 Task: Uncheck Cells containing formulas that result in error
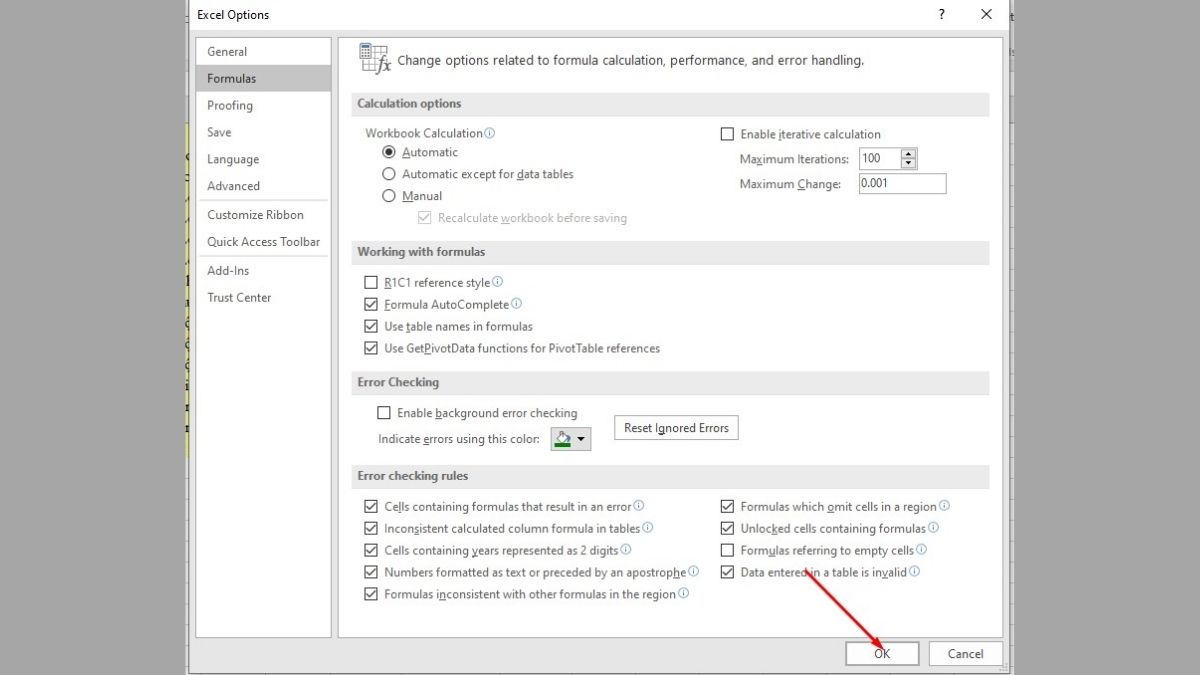371,507
